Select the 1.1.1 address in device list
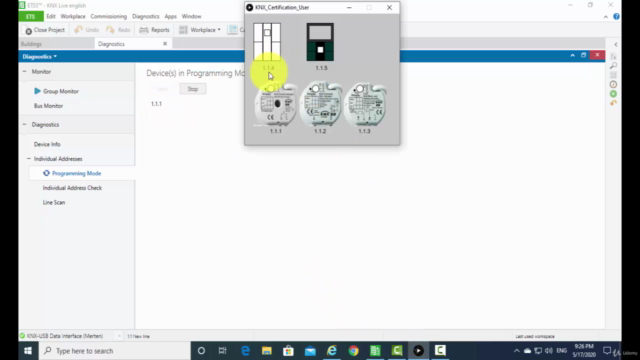The image size is (640, 360). coord(156,104)
